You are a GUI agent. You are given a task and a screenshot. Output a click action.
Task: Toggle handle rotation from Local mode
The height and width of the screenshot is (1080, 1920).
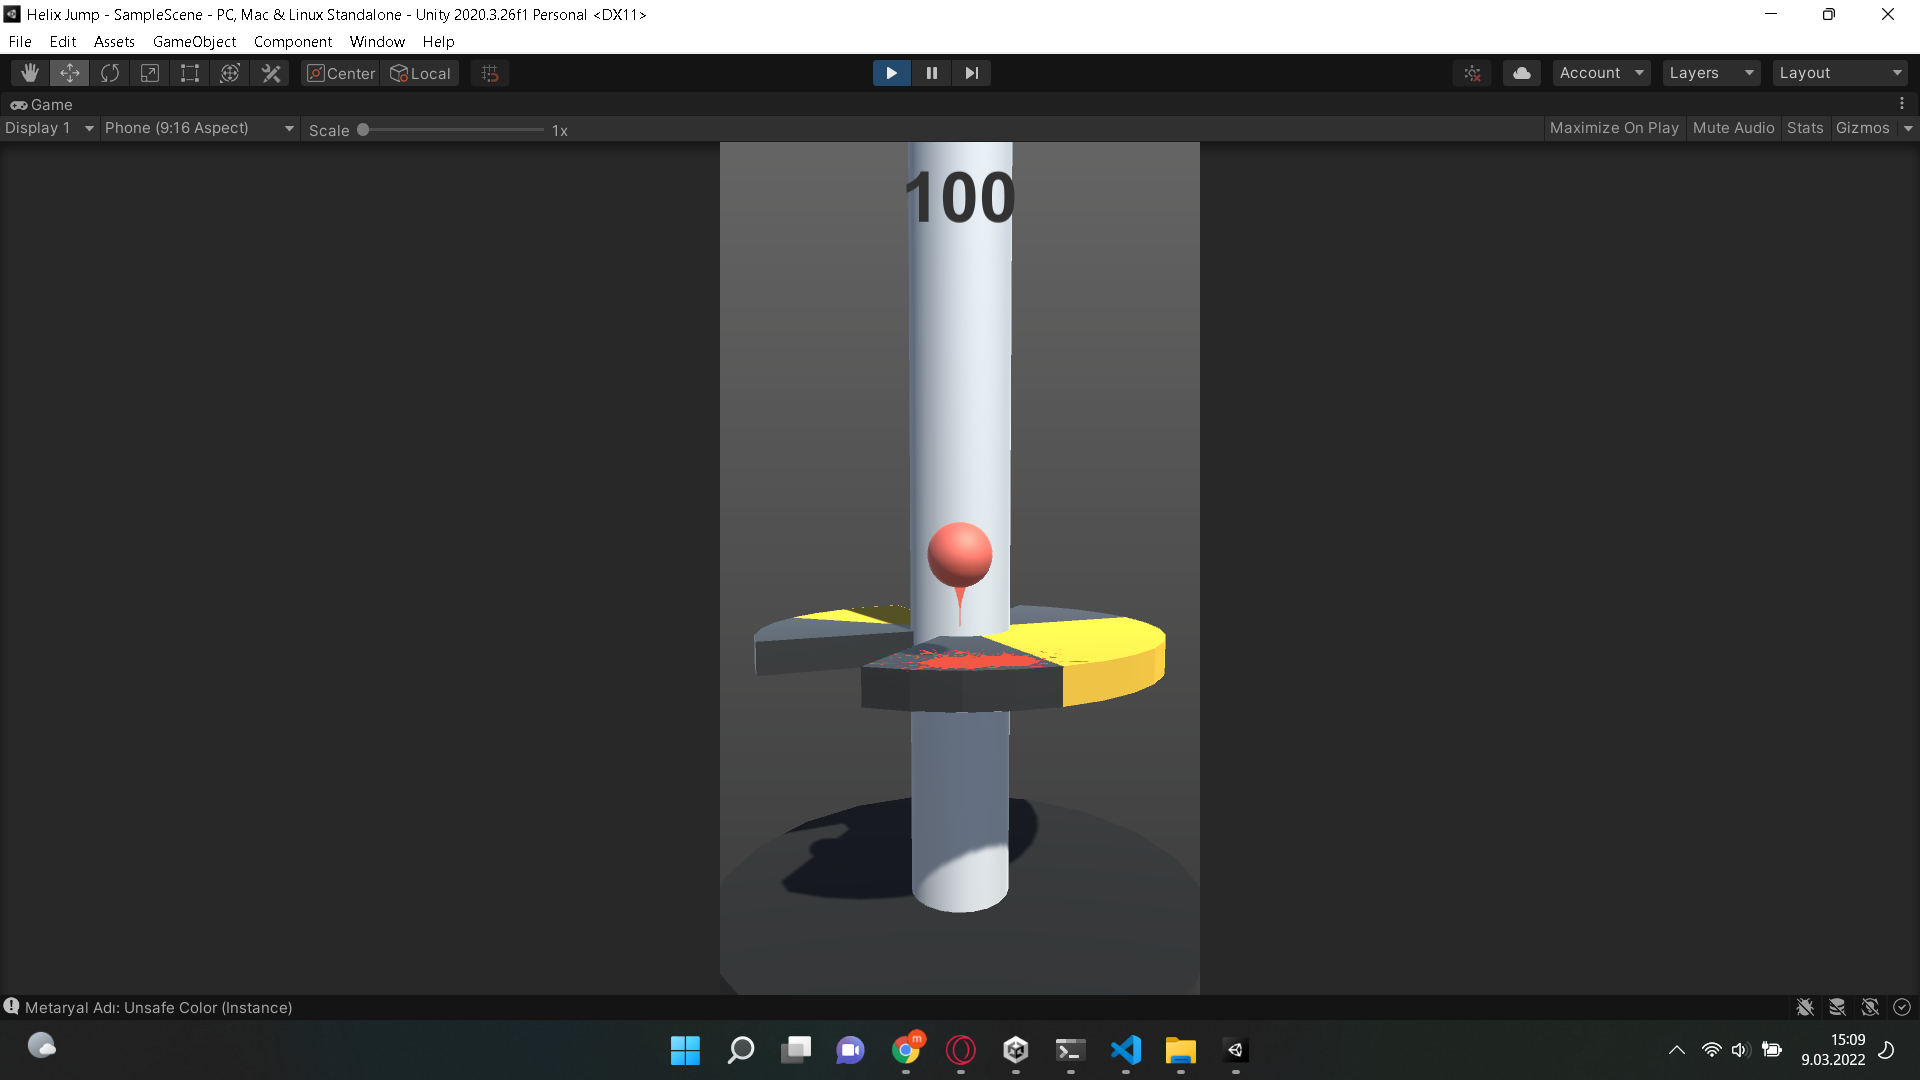point(420,73)
